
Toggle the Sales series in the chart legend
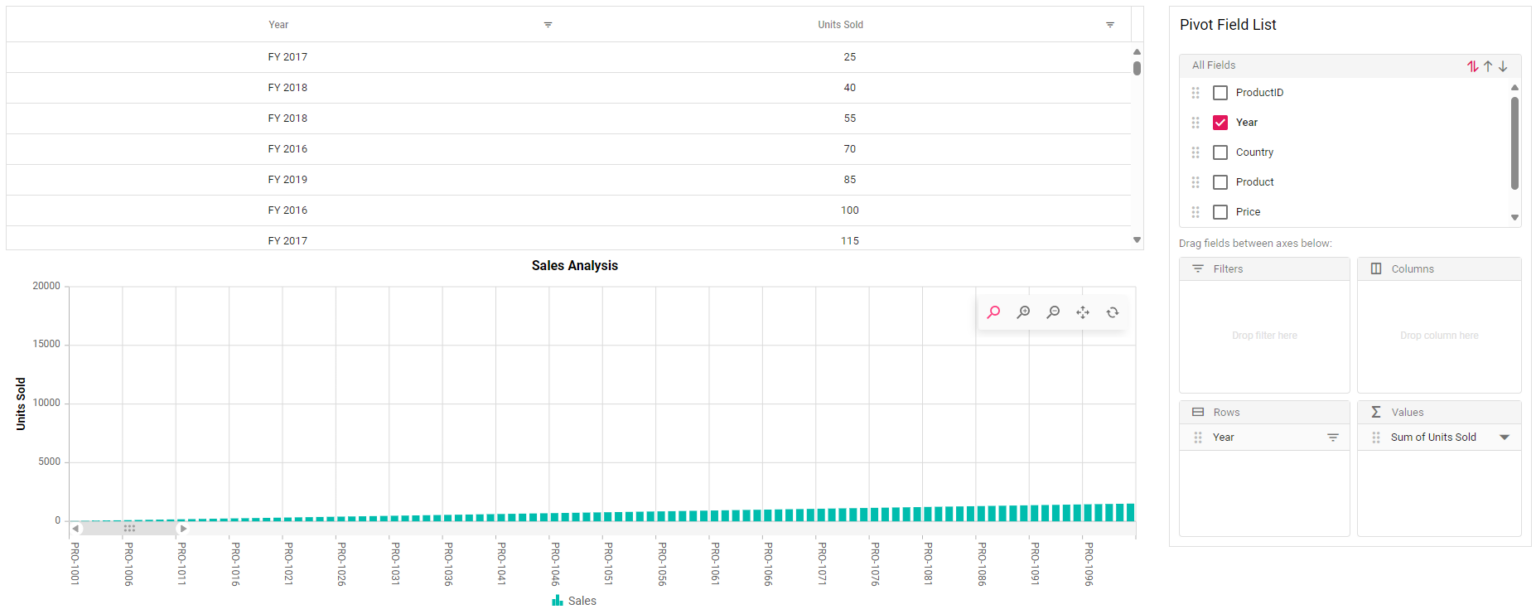(x=574, y=600)
